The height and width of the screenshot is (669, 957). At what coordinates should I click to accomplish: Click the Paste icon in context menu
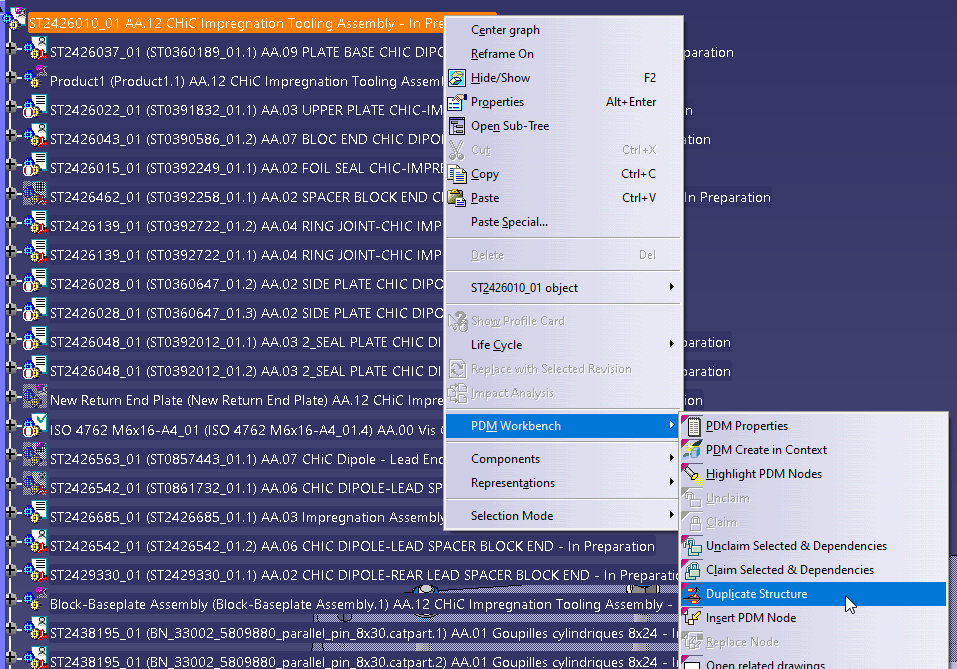457,198
